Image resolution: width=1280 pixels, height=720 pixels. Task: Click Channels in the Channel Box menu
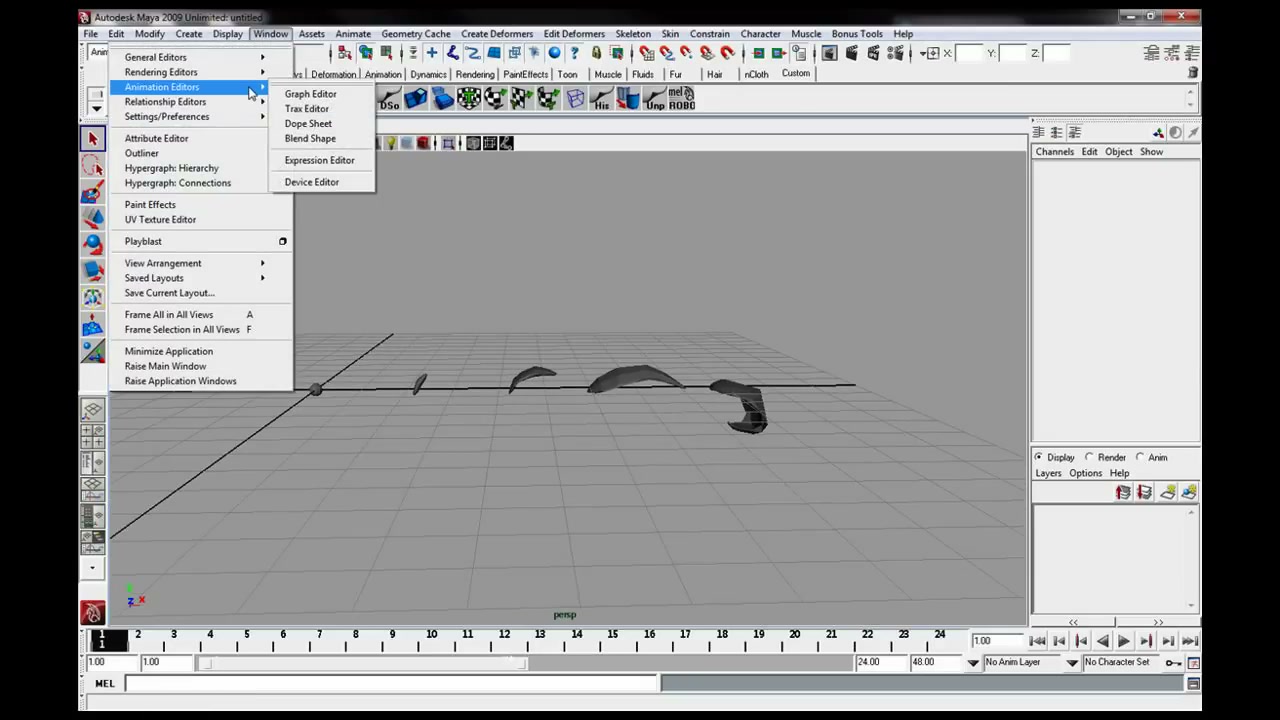pyautogui.click(x=1054, y=152)
